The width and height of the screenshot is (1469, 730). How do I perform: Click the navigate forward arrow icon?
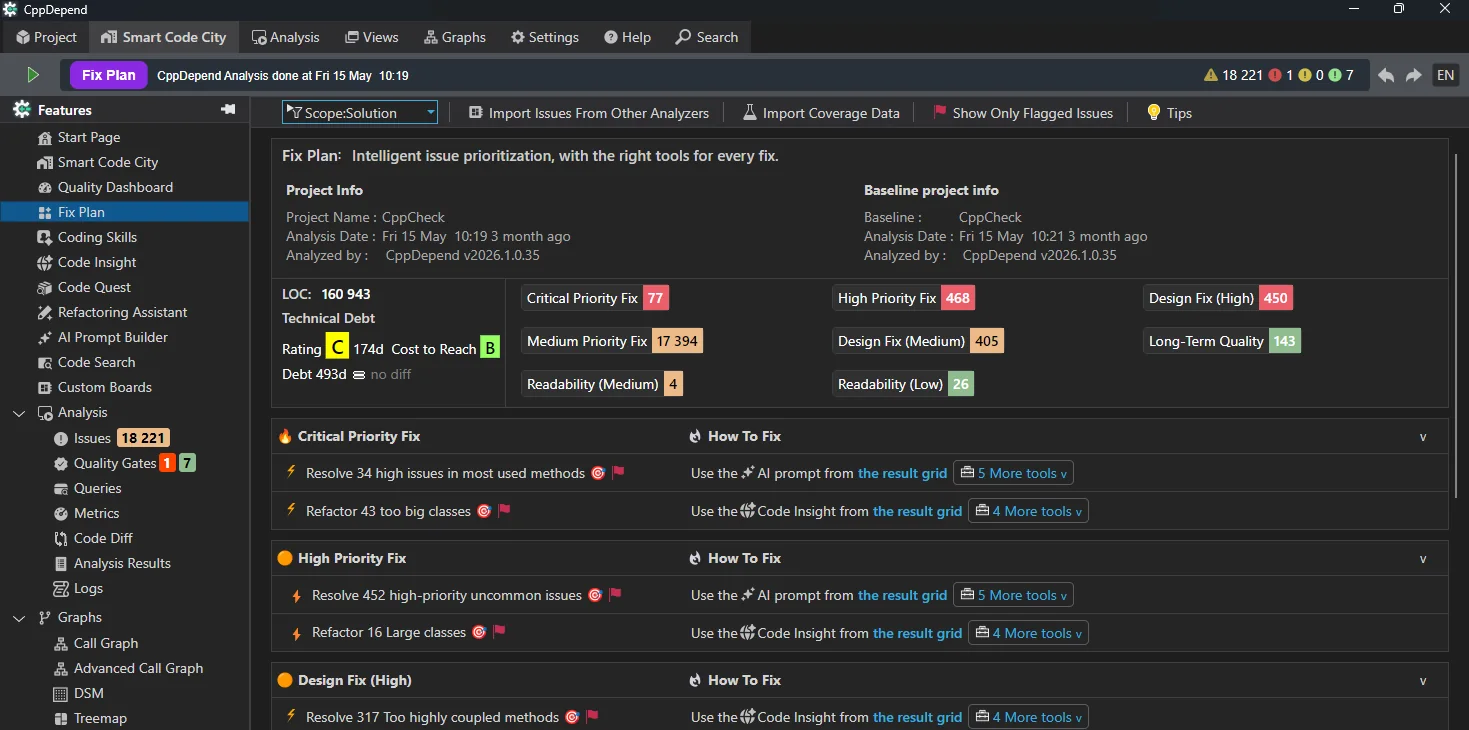(x=1413, y=75)
